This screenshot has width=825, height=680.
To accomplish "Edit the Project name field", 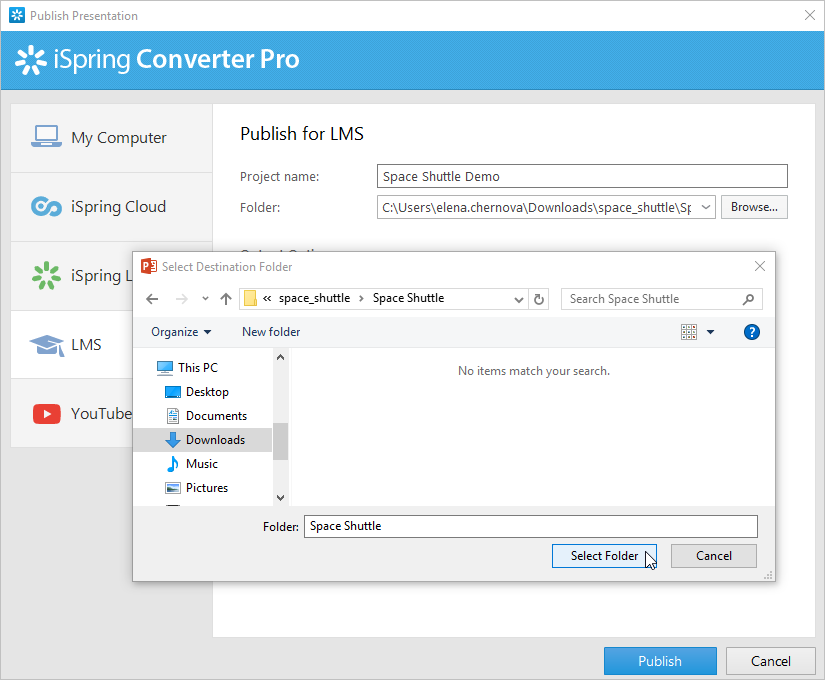I will (x=582, y=176).
